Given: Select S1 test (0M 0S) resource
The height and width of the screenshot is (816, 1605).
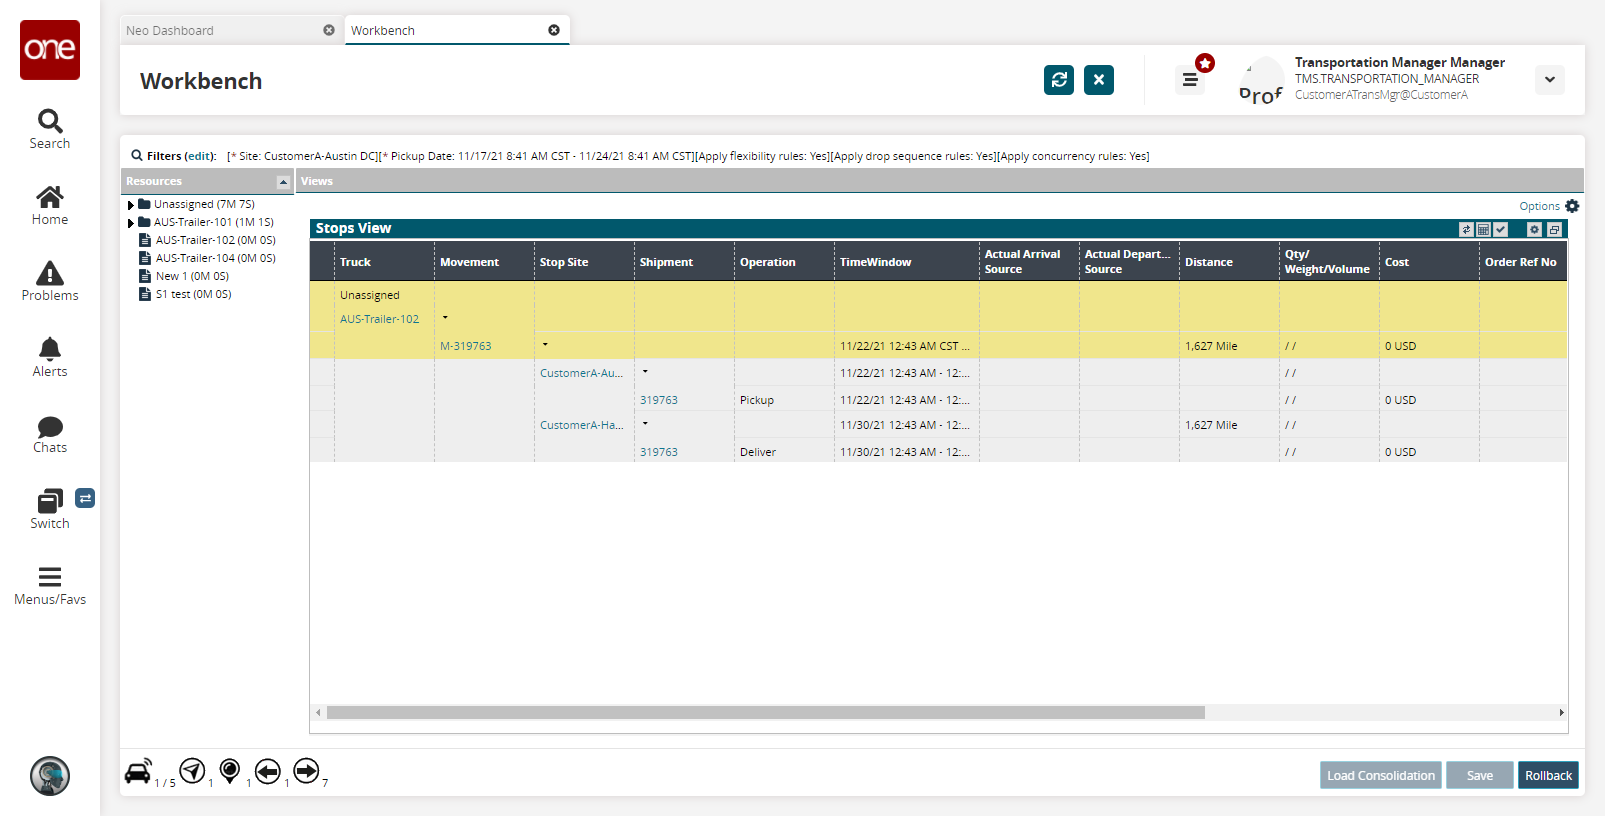Looking at the screenshot, I should point(194,294).
